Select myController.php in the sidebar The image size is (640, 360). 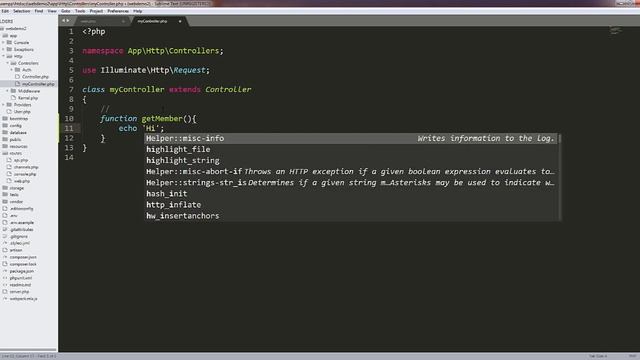point(38,84)
